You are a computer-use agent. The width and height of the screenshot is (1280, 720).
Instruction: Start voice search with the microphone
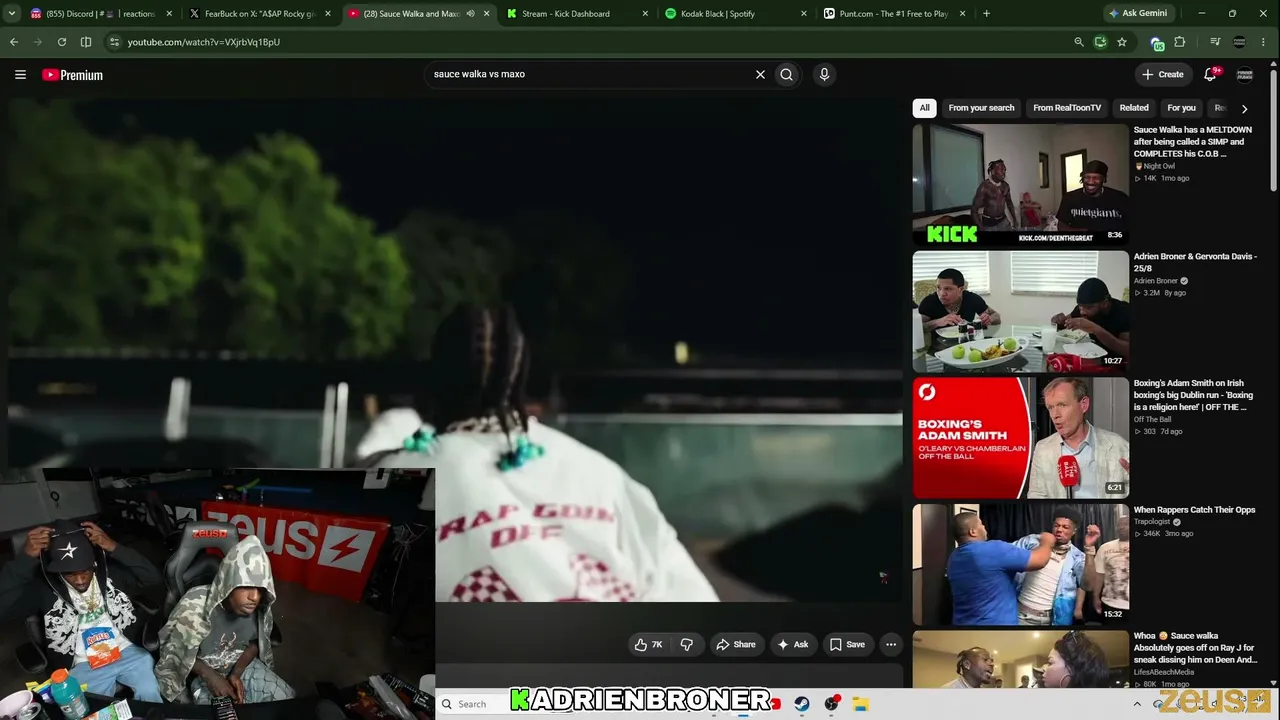[x=824, y=74]
